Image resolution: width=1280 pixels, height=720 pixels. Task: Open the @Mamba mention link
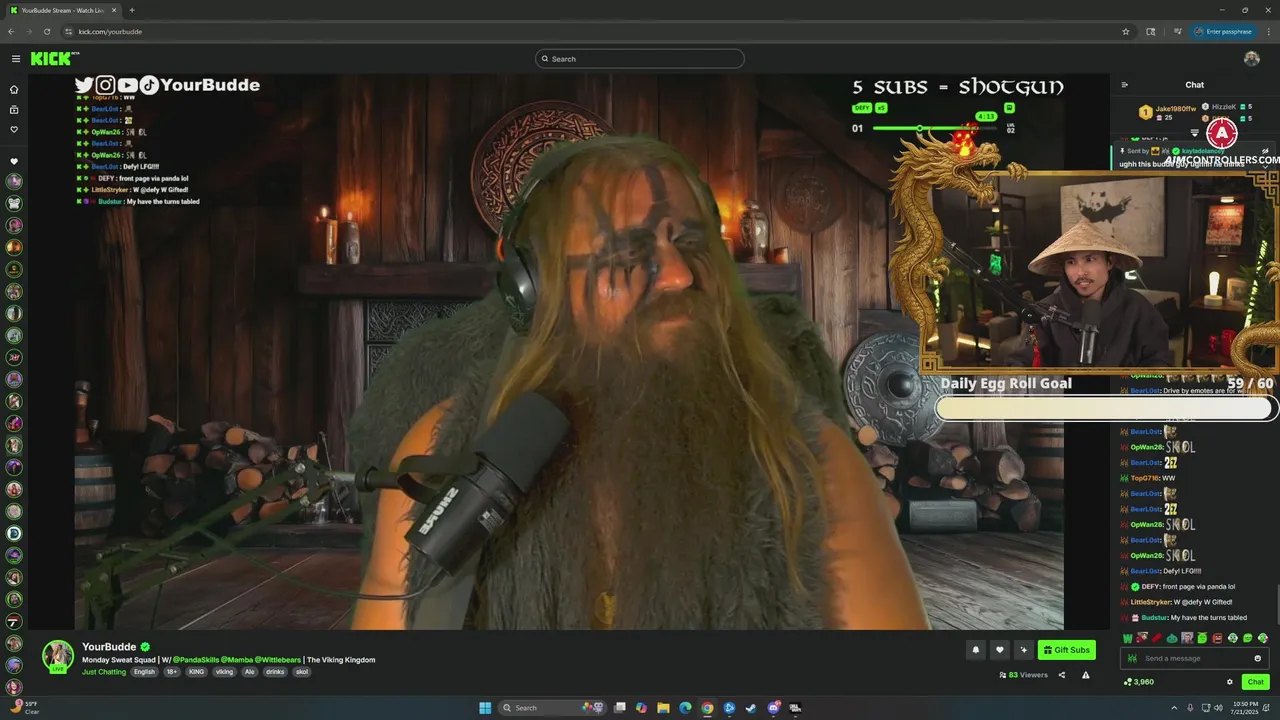(237, 660)
